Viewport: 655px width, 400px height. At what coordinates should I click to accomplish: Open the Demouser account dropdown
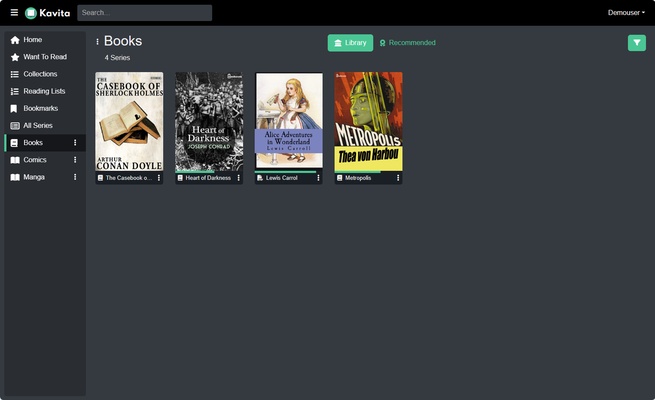point(626,13)
